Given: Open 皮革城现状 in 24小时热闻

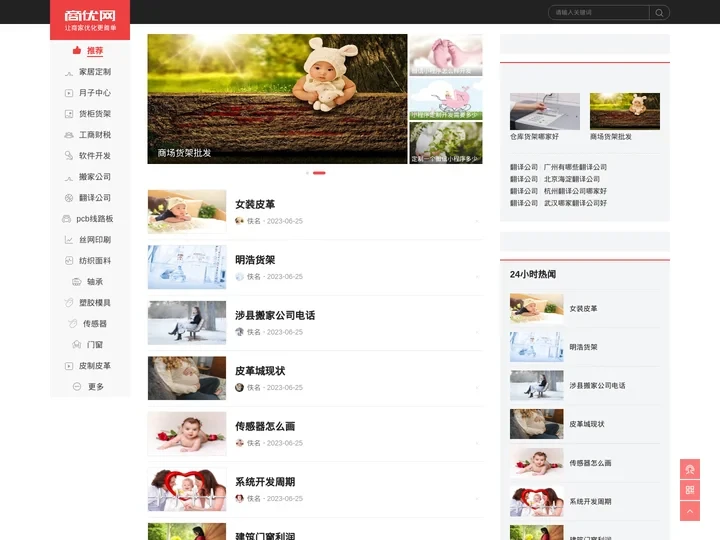Looking at the screenshot, I should [x=587, y=424].
